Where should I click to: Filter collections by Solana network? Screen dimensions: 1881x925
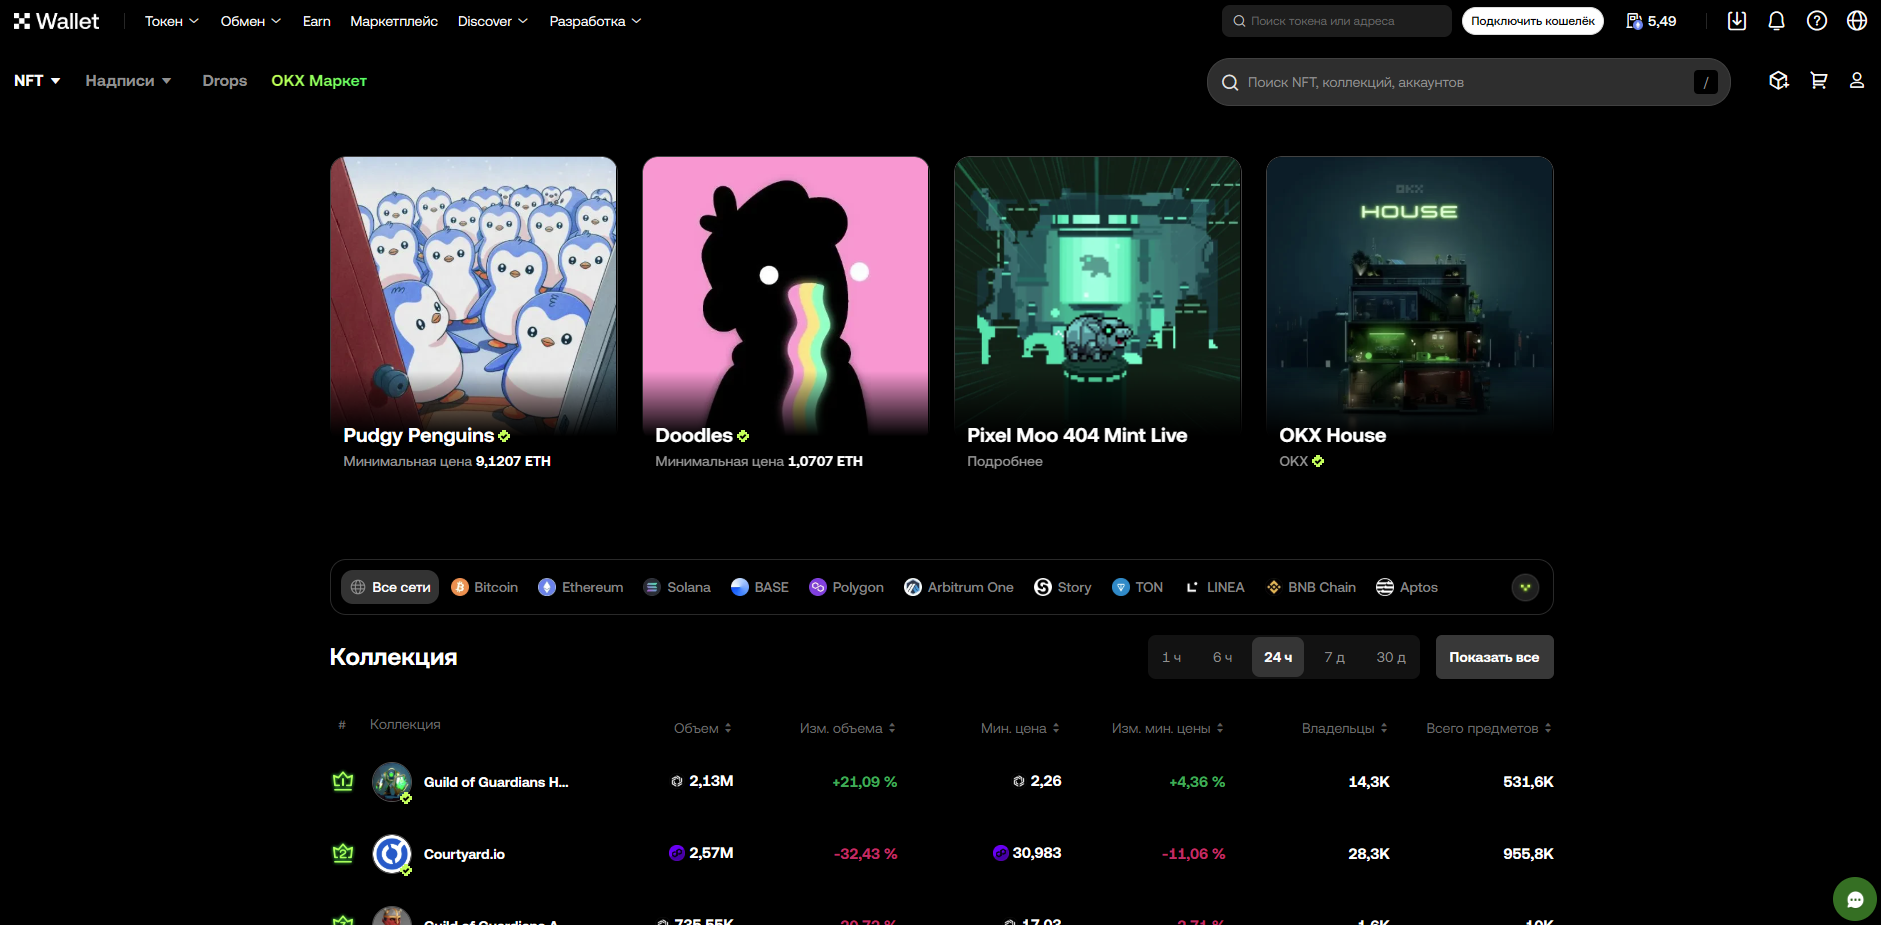677,587
